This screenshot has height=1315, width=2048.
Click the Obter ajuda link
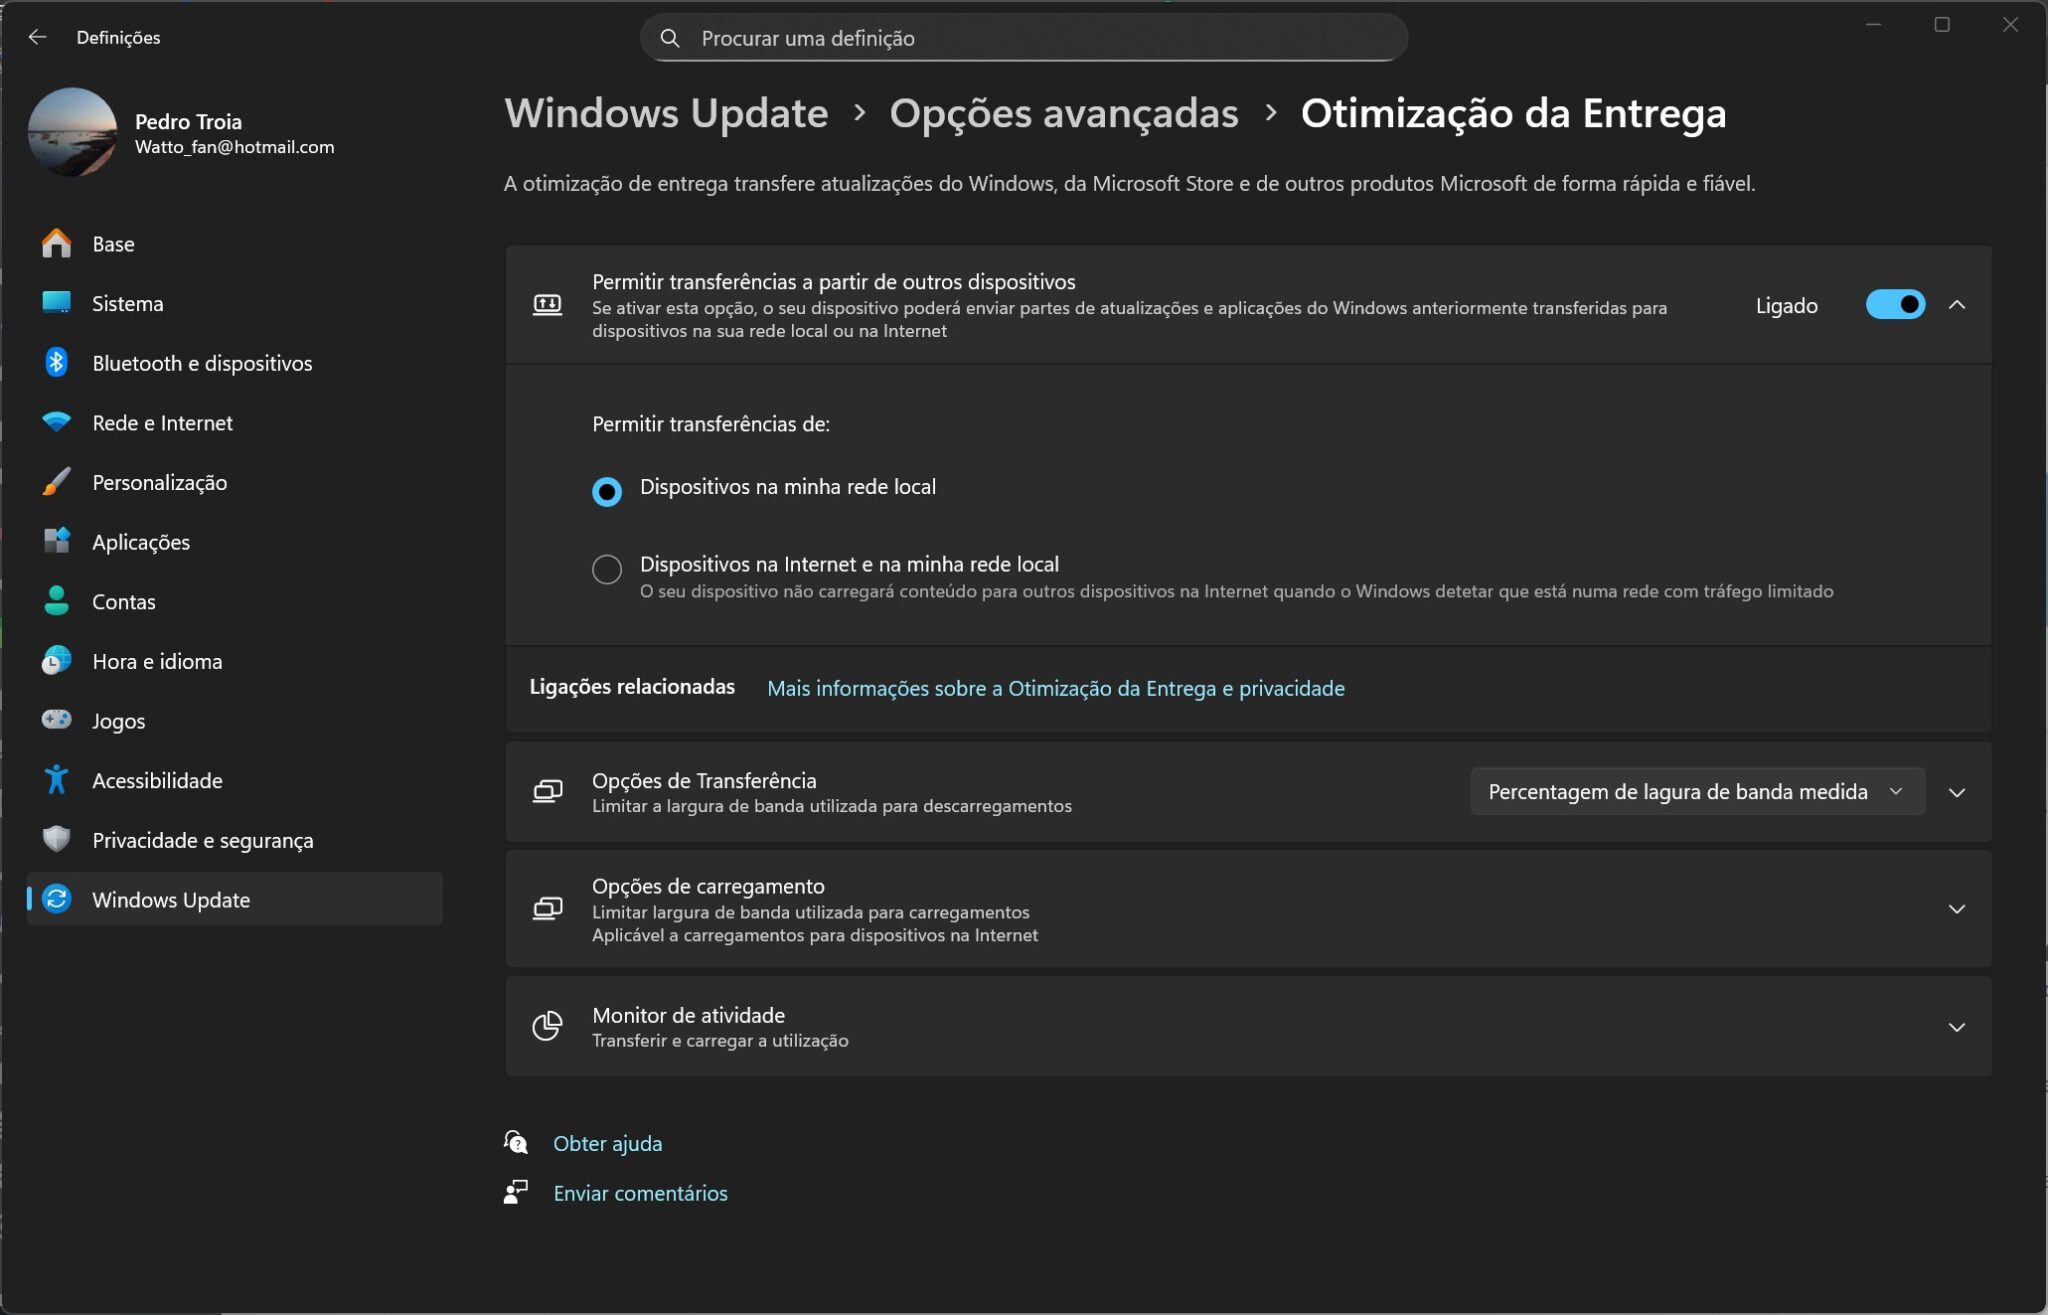click(x=607, y=1143)
